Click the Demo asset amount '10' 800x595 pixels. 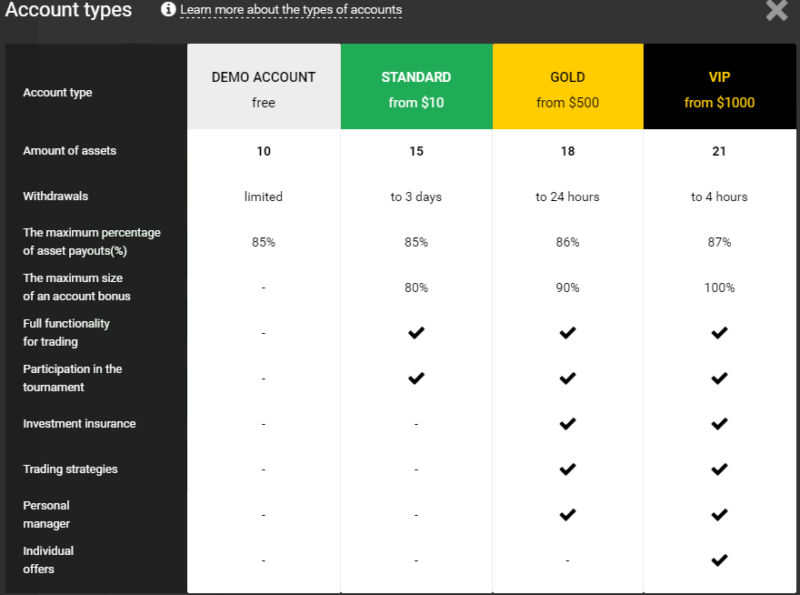[x=264, y=151]
